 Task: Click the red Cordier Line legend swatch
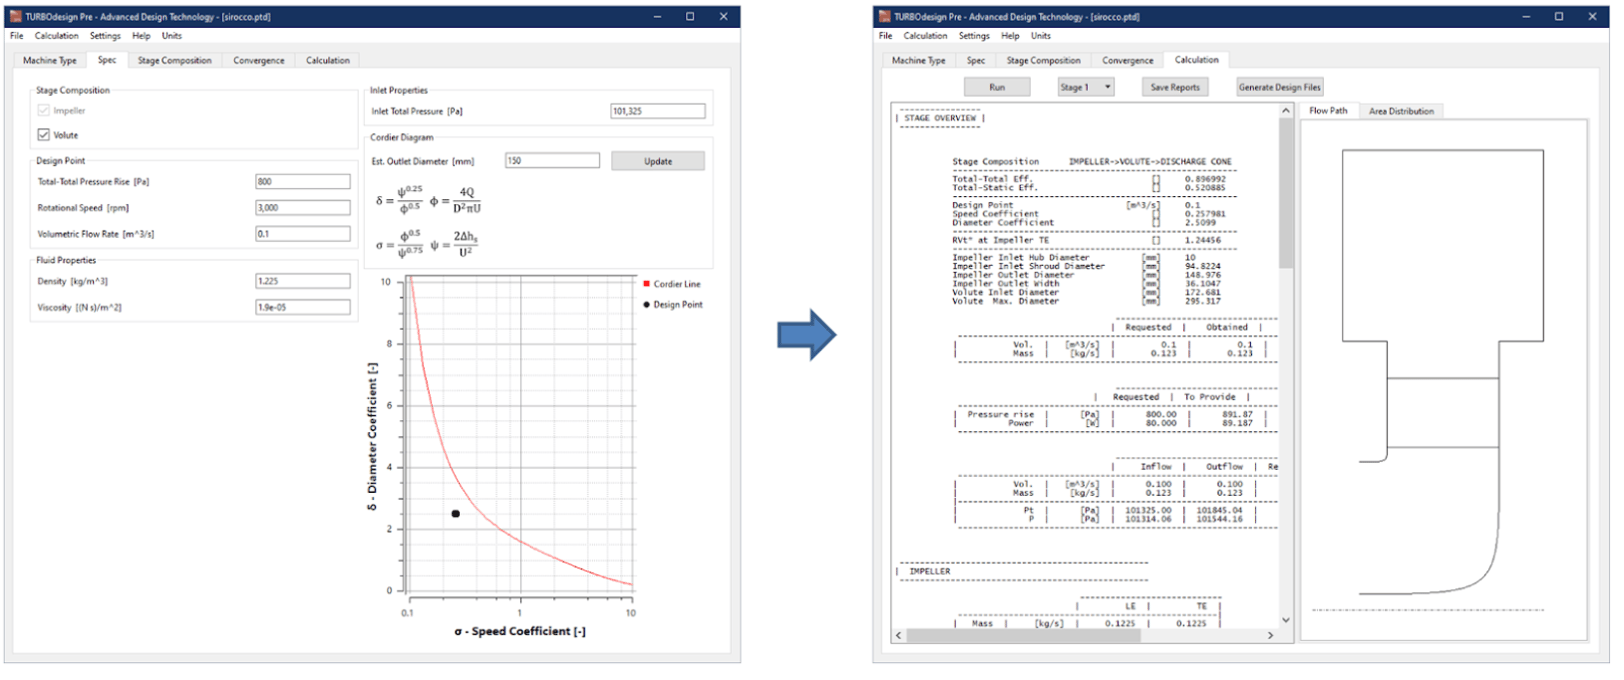point(647,284)
